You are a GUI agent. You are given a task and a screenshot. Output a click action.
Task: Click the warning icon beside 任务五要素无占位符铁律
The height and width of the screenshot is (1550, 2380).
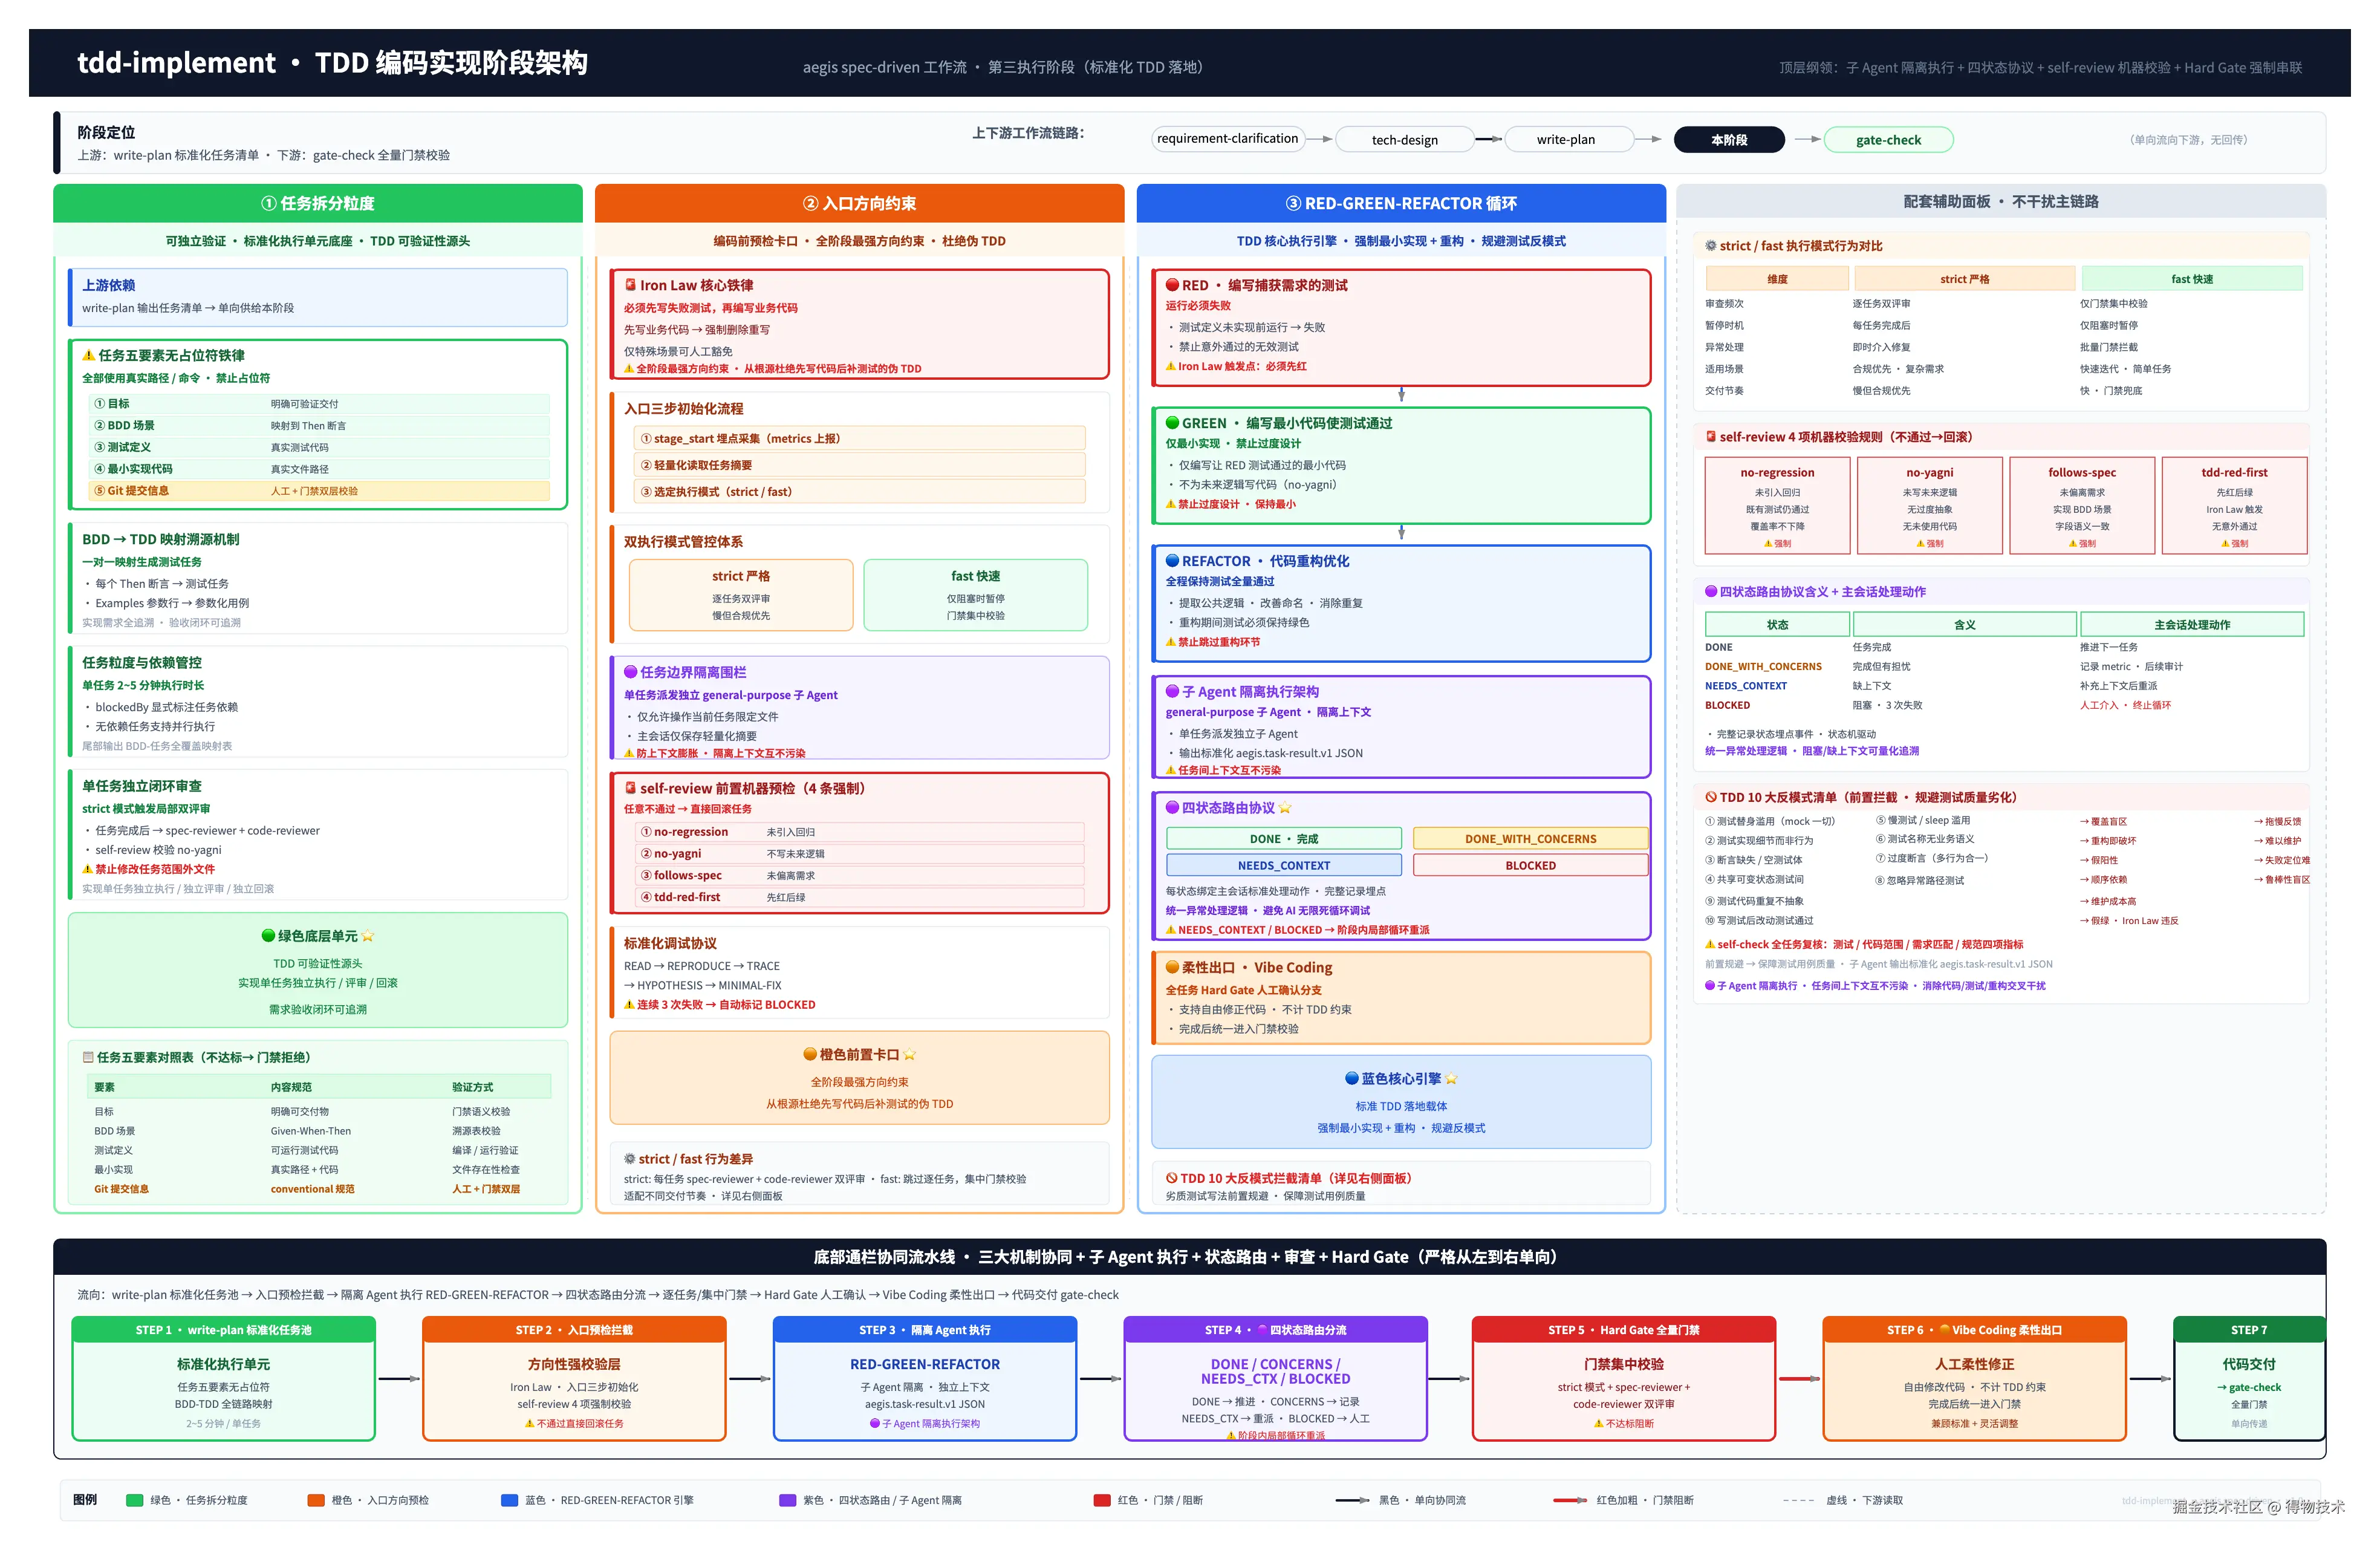(88, 355)
